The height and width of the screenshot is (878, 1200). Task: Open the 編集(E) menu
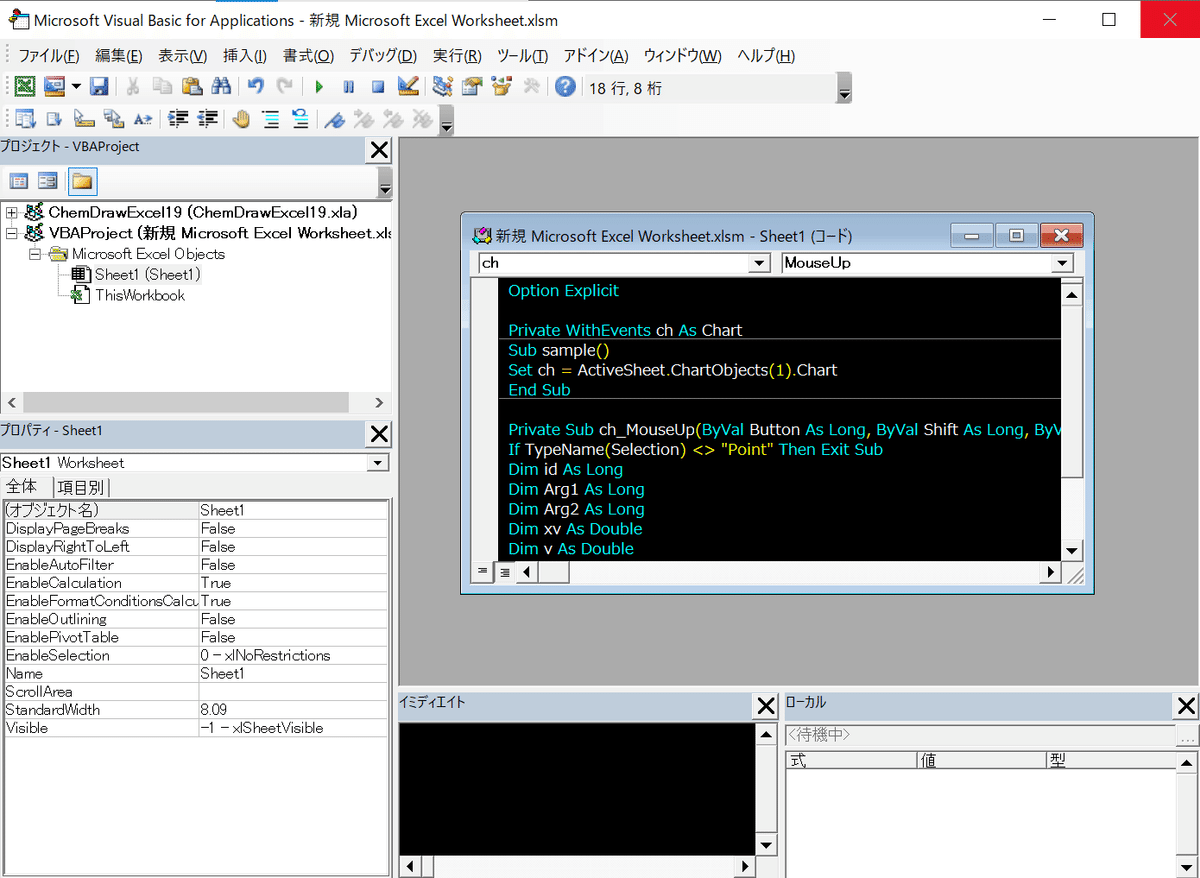119,56
